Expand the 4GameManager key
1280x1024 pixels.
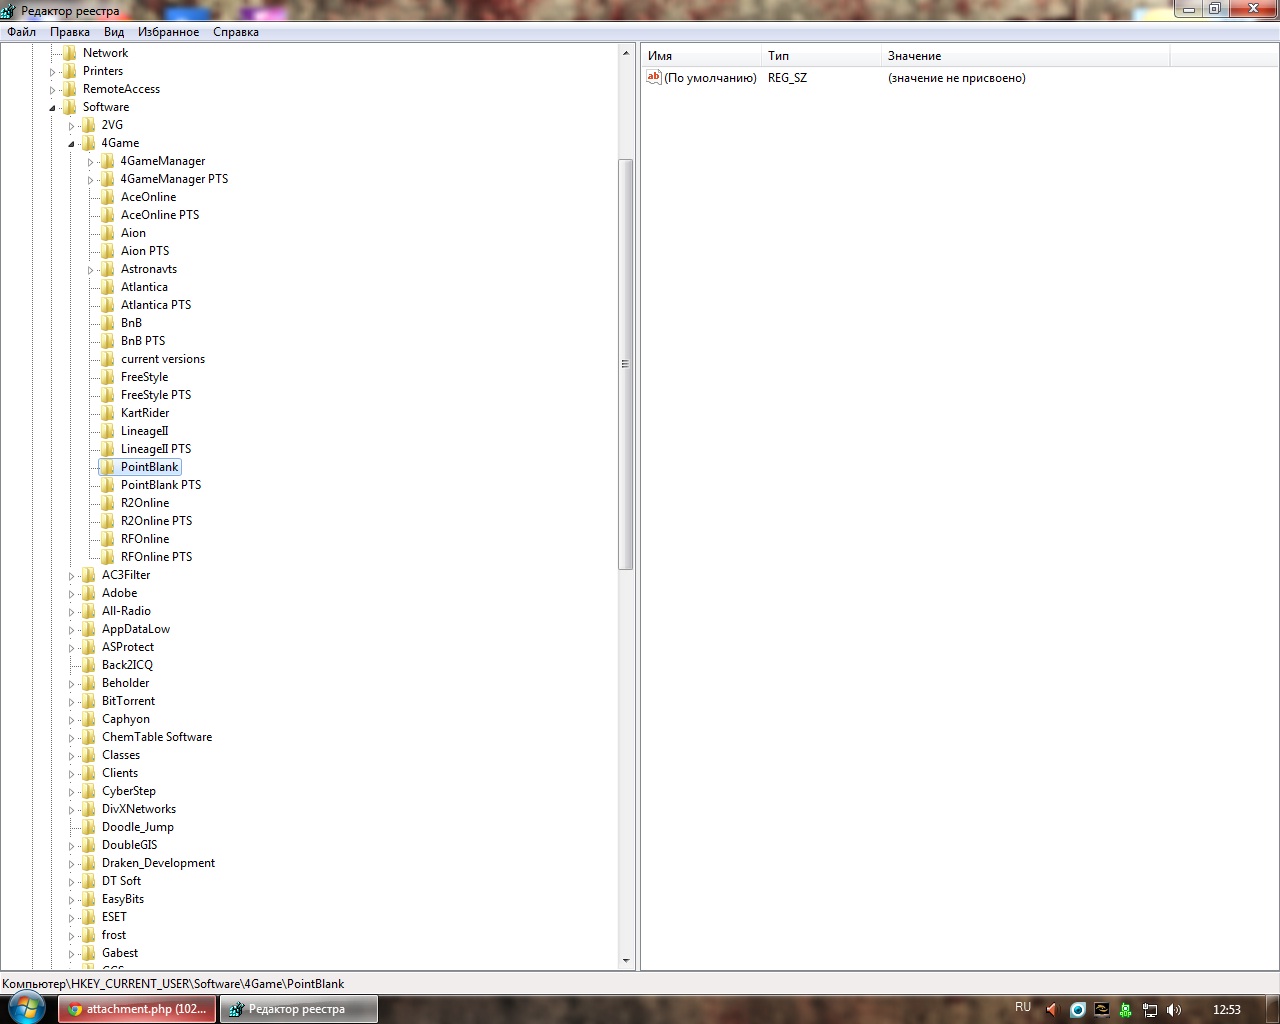(x=90, y=162)
